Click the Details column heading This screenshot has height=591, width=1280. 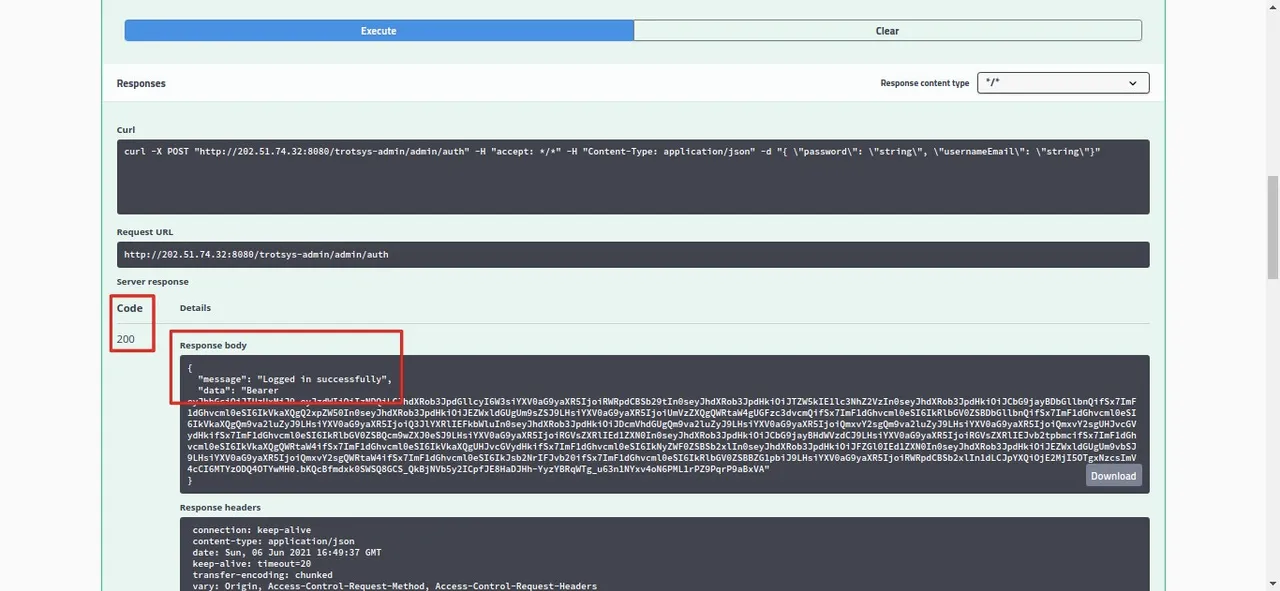click(x=195, y=308)
